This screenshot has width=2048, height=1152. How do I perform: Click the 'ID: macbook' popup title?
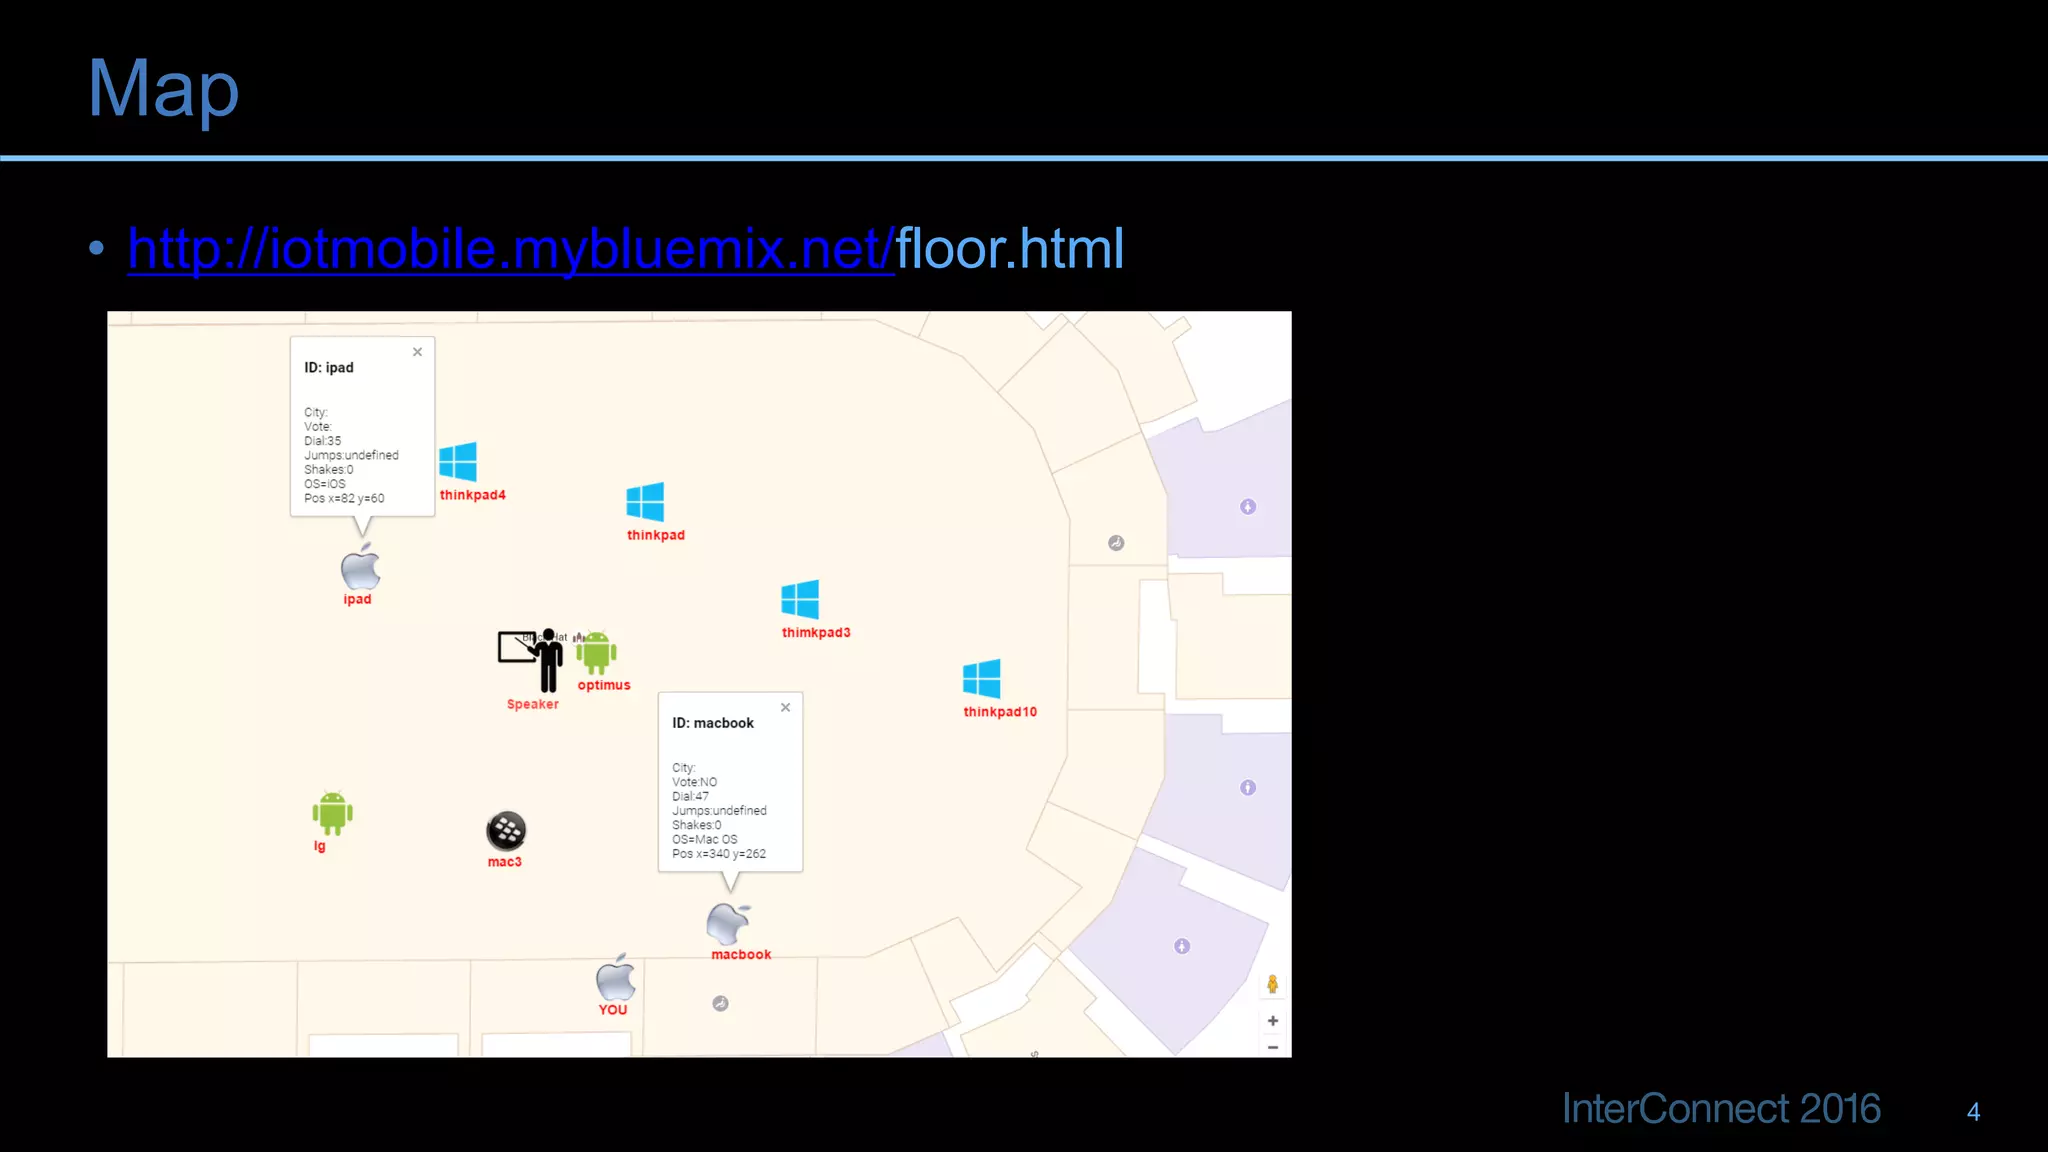tap(713, 723)
